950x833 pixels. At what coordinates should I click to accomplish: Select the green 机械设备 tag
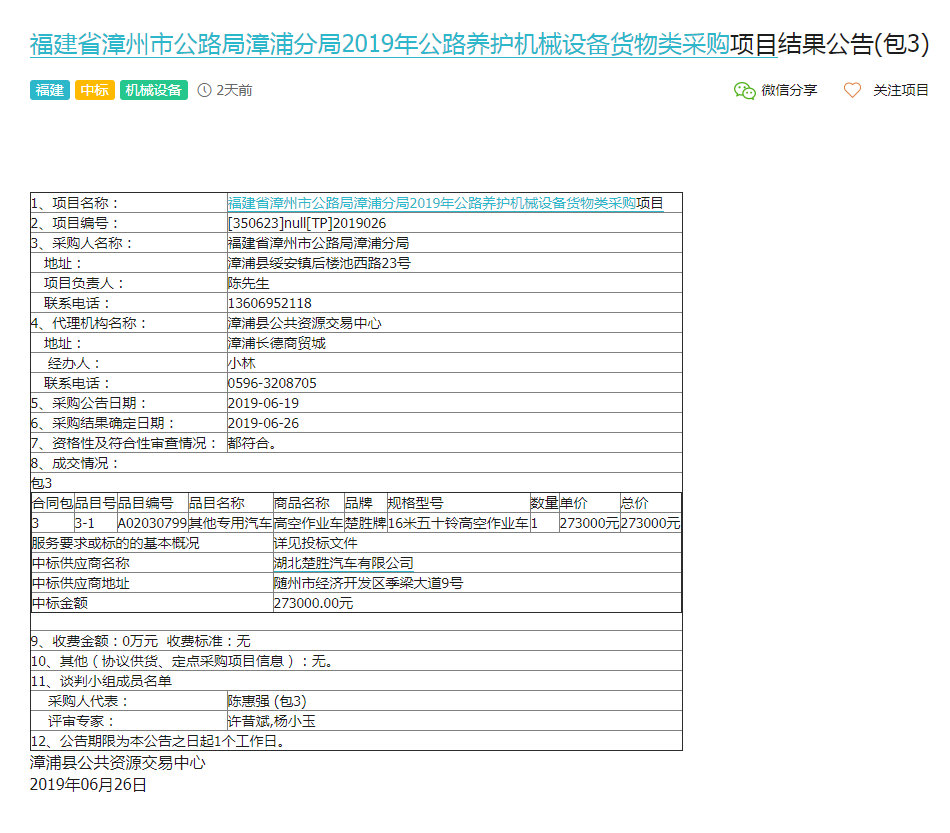pyautogui.click(x=154, y=90)
